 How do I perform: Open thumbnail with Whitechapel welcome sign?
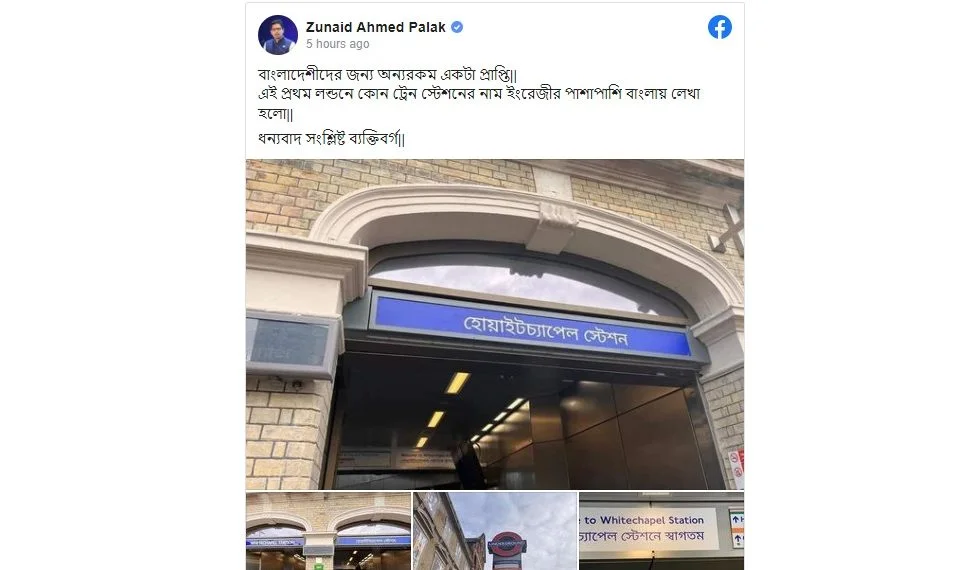[x=661, y=531]
